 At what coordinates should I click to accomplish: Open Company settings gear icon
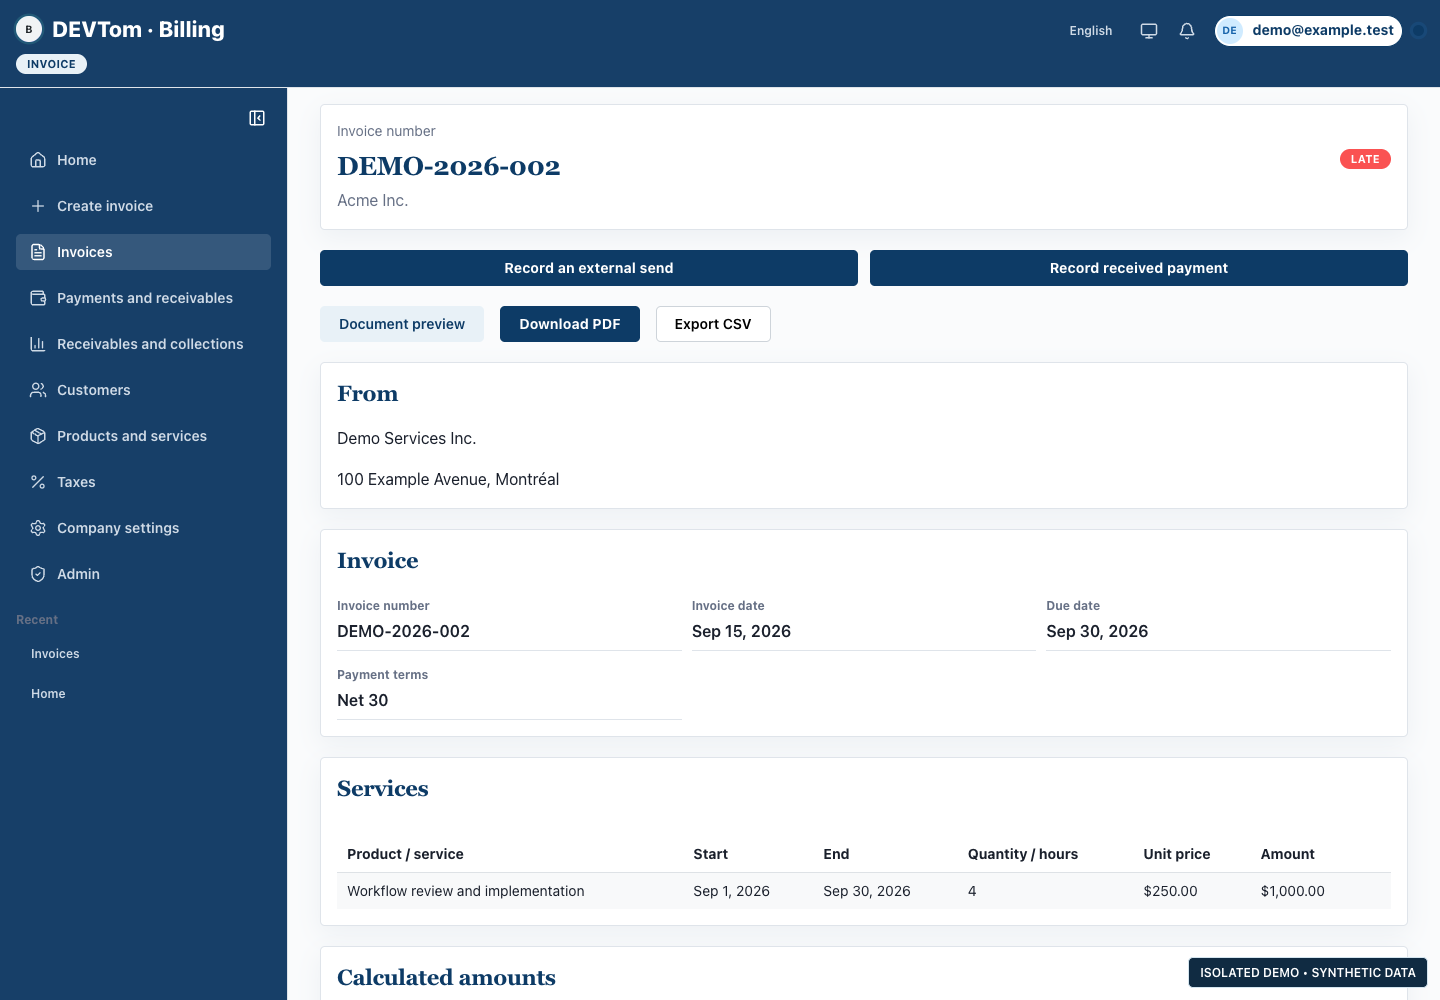click(38, 528)
